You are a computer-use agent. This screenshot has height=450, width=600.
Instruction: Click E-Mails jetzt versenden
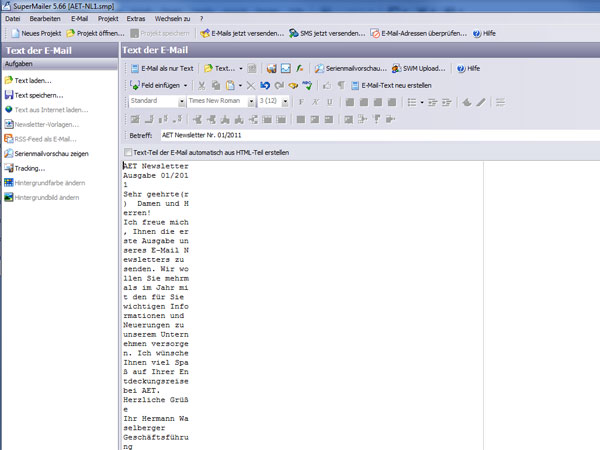(242, 33)
